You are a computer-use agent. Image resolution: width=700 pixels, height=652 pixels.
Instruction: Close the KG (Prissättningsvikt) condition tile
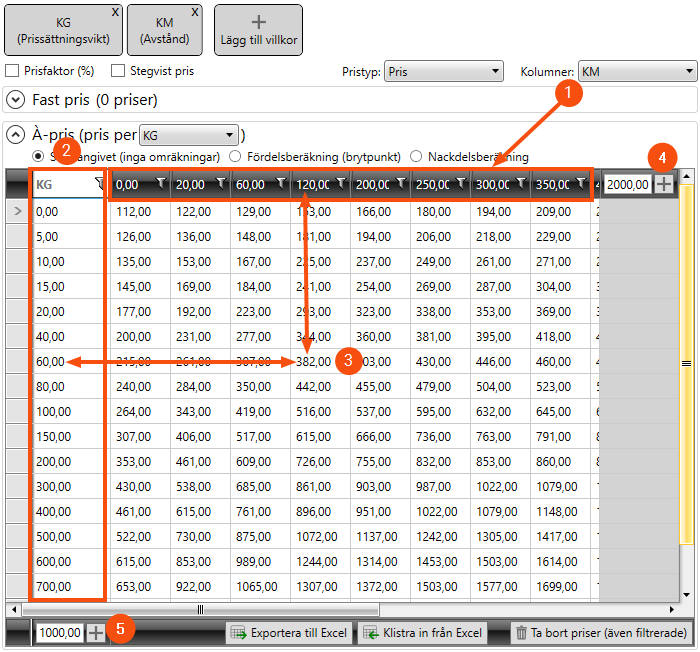(116, 12)
